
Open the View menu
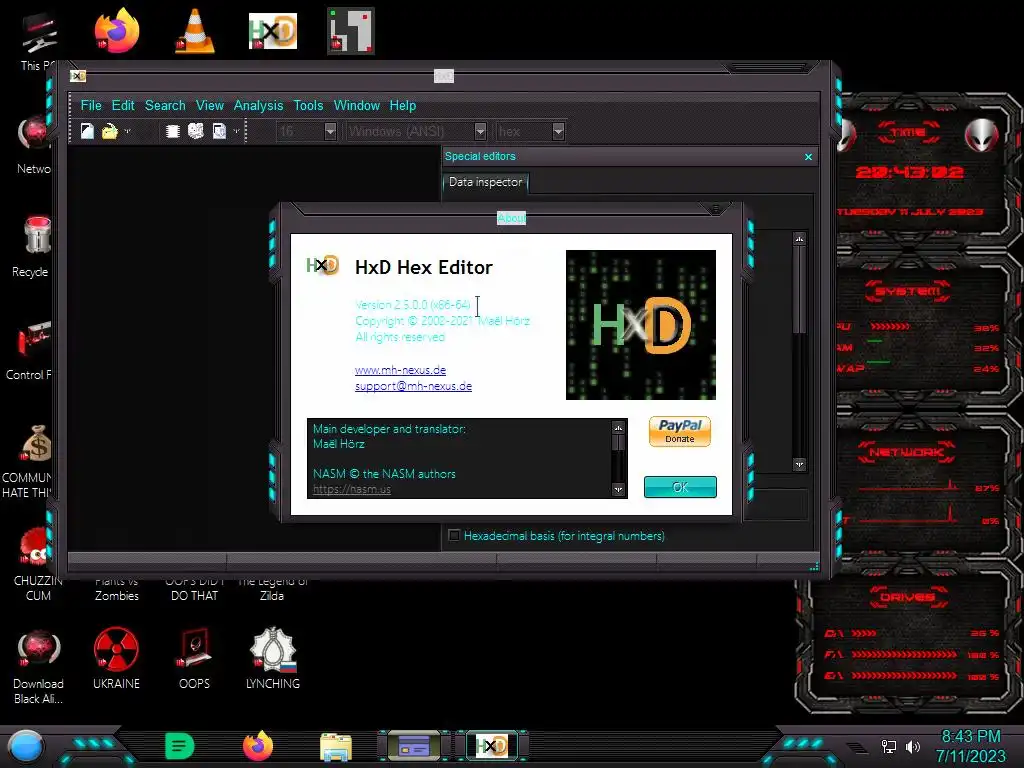coord(210,105)
